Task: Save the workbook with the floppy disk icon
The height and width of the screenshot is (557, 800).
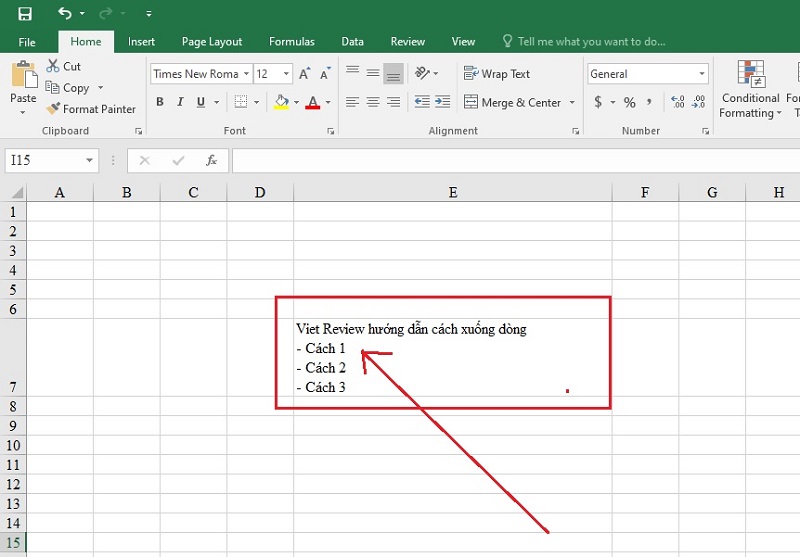Action: [x=24, y=14]
